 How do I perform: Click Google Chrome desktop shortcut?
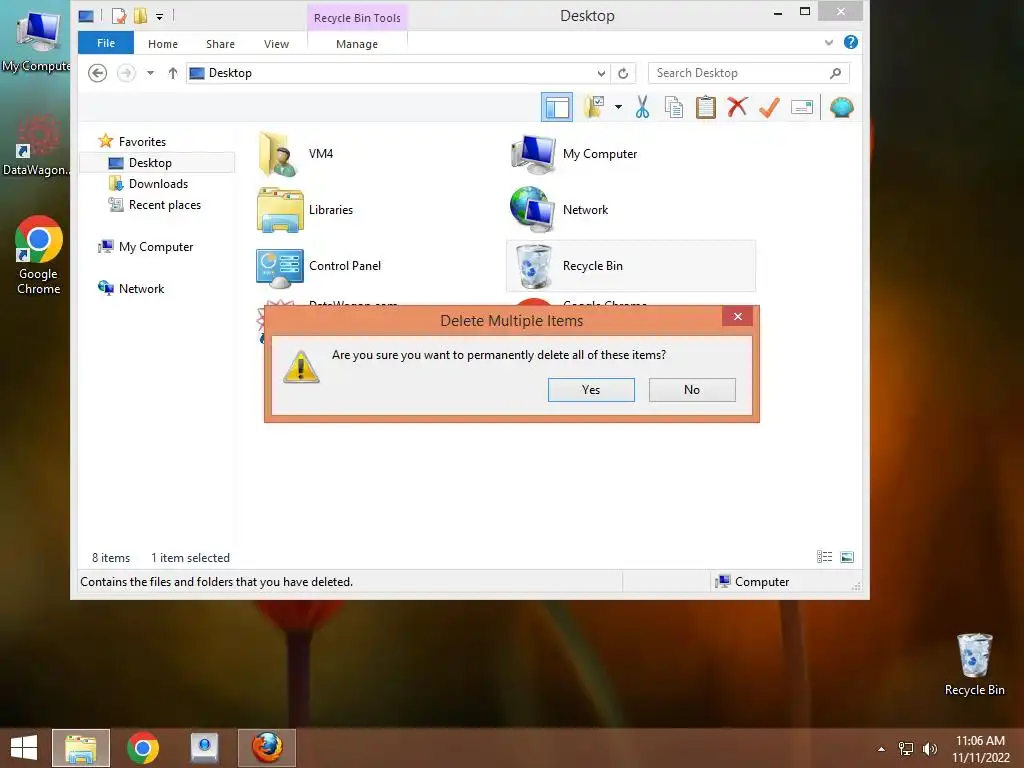click(x=39, y=256)
